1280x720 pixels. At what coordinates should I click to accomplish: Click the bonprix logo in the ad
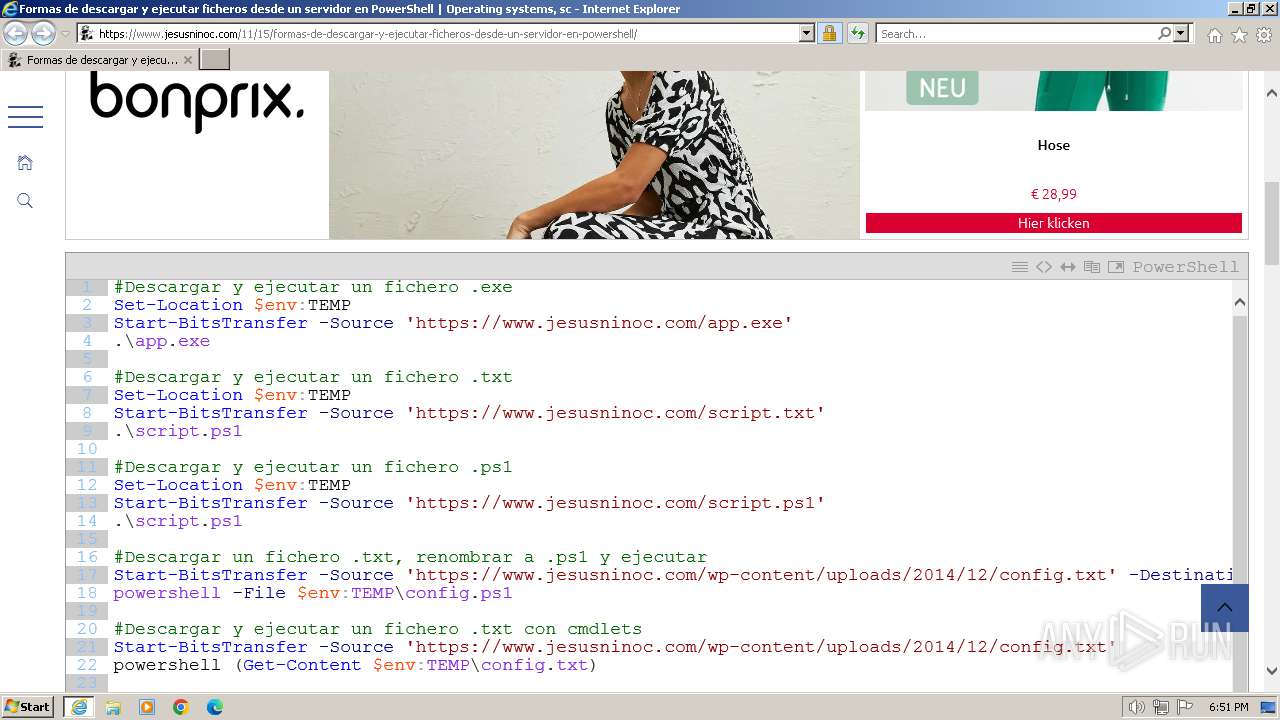click(x=197, y=103)
